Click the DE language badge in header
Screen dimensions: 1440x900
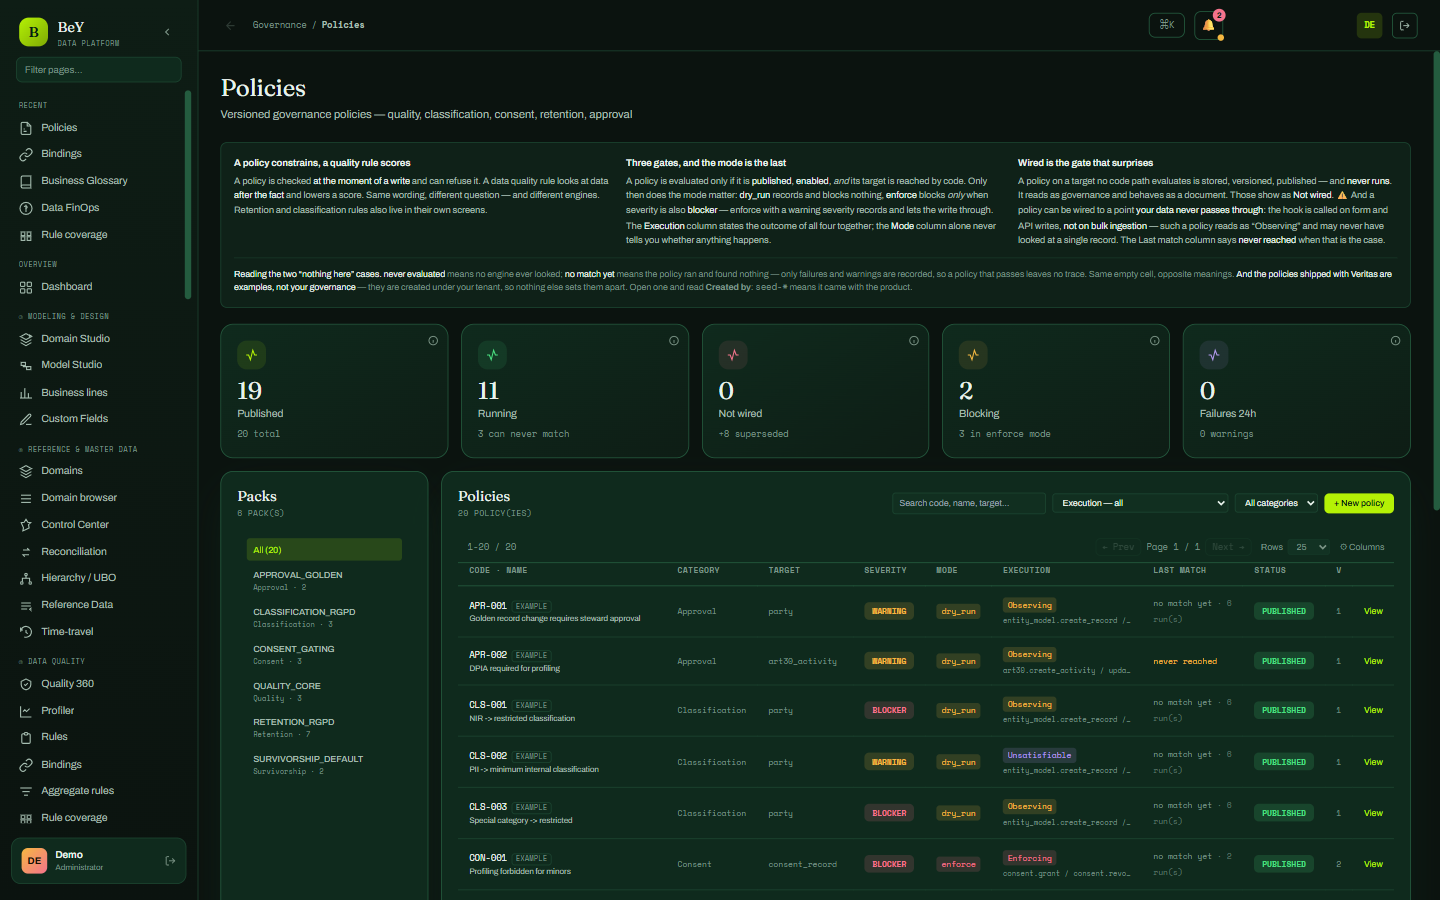pos(1369,25)
